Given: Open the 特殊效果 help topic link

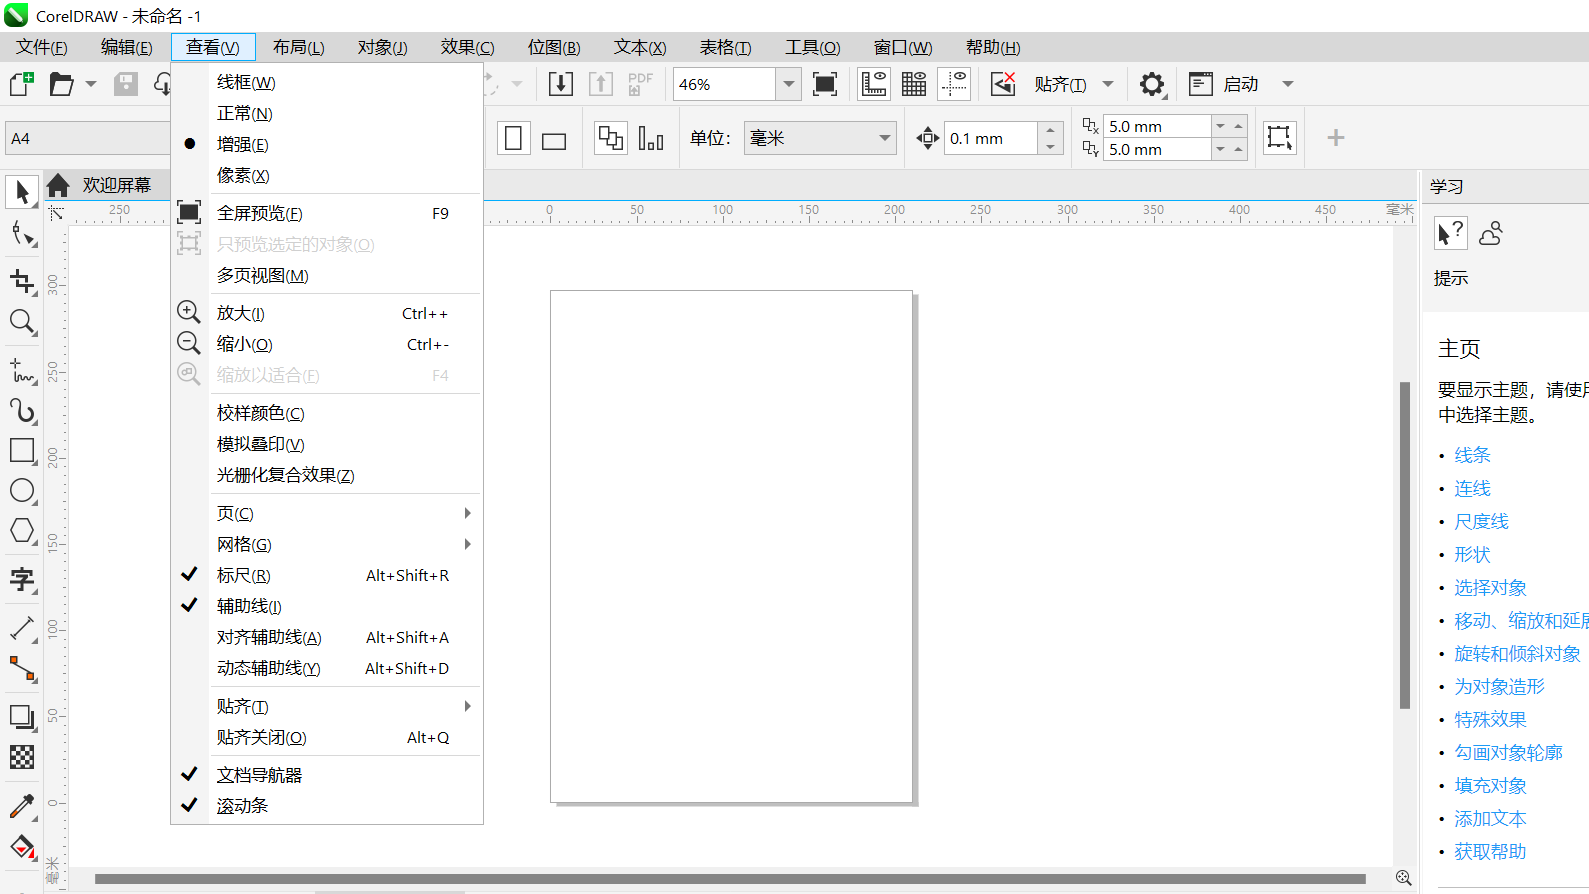Looking at the screenshot, I should click(x=1490, y=719).
